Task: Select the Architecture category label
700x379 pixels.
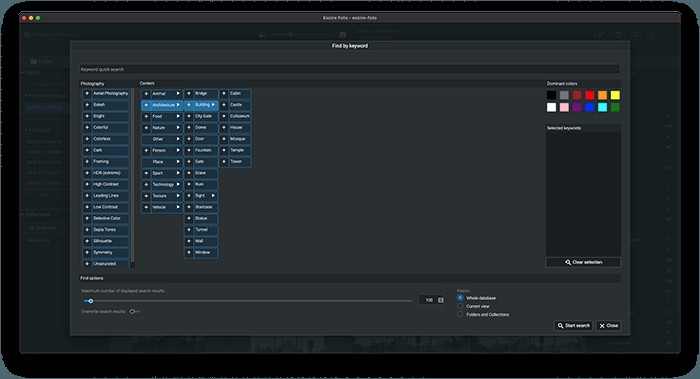Action: tap(163, 105)
